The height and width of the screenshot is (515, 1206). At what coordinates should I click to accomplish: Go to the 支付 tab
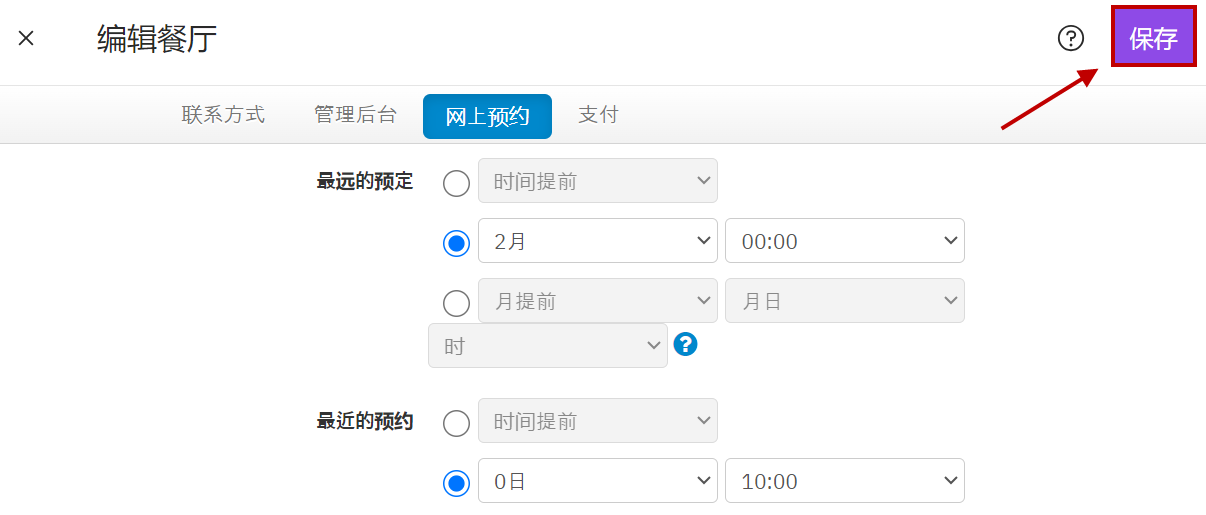tap(598, 115)
